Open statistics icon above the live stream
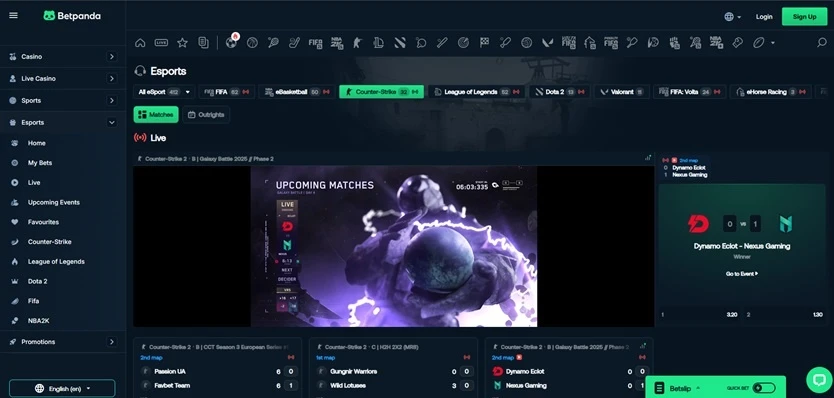 coord(648,158)
